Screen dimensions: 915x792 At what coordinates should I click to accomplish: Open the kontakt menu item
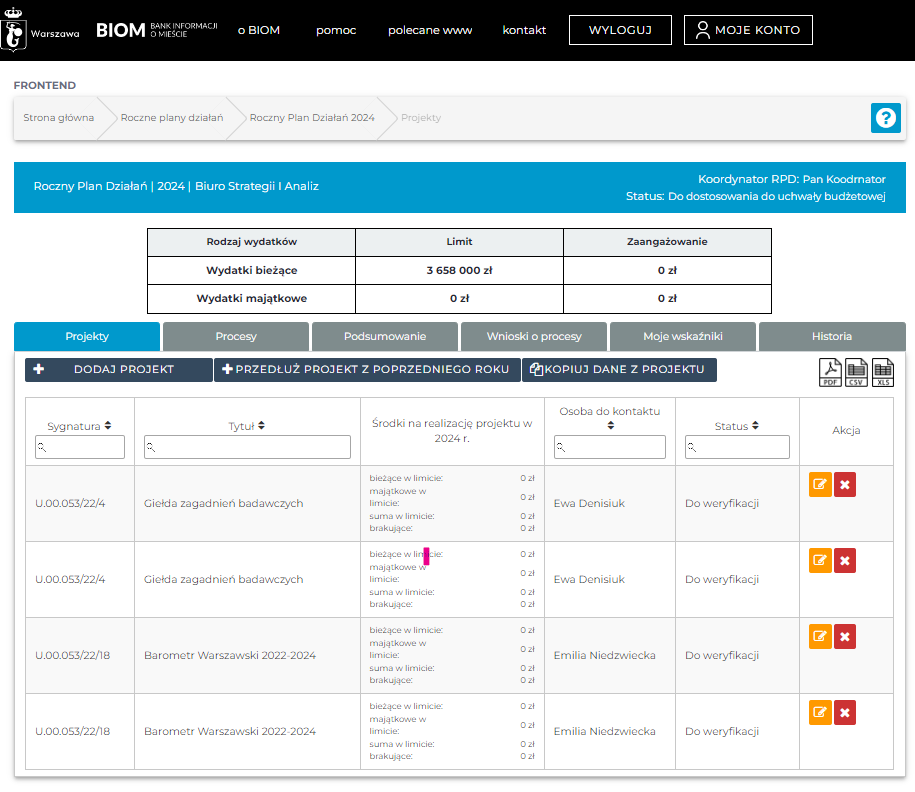[x=524, y=30]
